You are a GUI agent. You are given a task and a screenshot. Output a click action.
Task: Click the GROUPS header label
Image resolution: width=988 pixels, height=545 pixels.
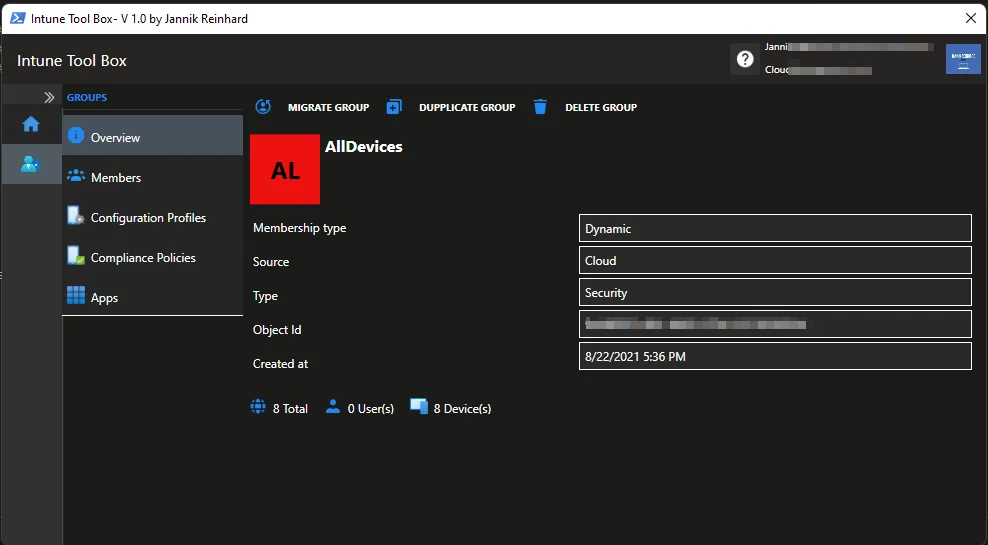pos(87,98)
